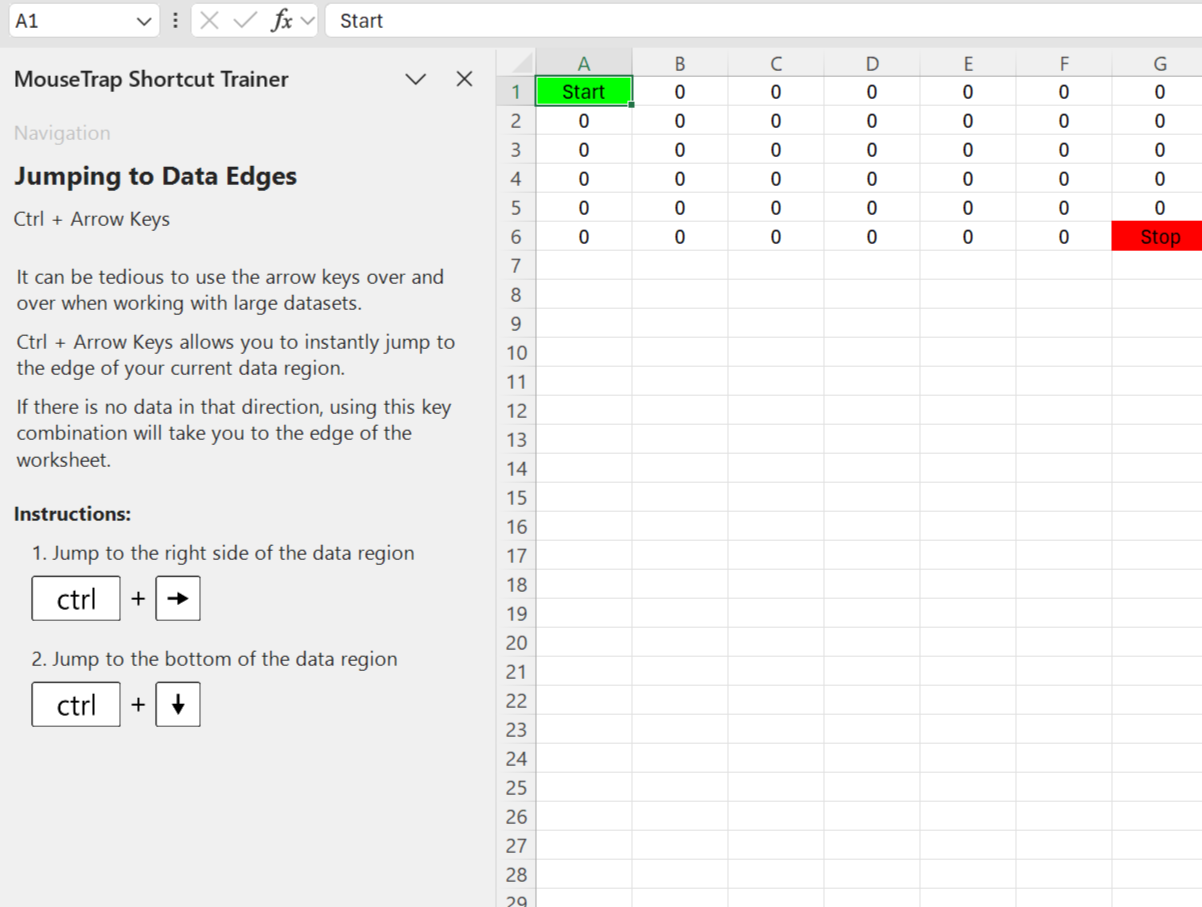The height and width of the screenshot is (907, 1202).
Task: Select row header 6
Action: click(516, 236)
